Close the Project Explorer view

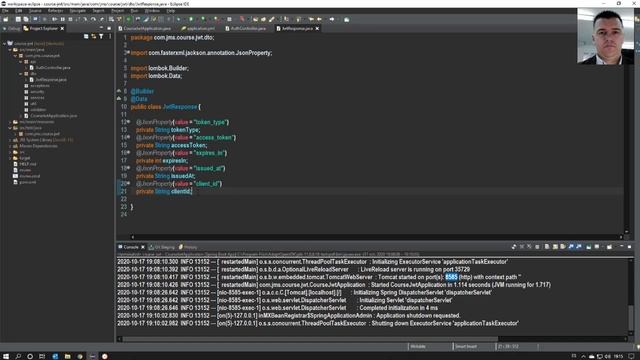pos(62,29)
